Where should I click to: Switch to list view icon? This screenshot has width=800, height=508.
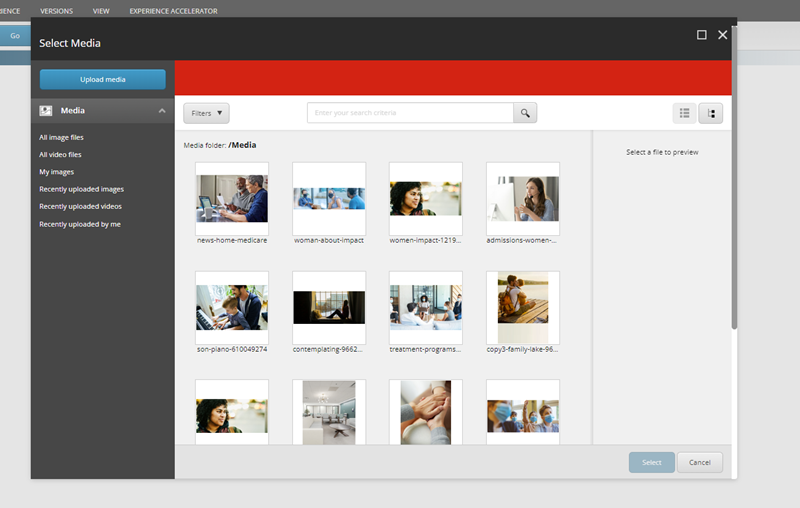click(685, 113)
